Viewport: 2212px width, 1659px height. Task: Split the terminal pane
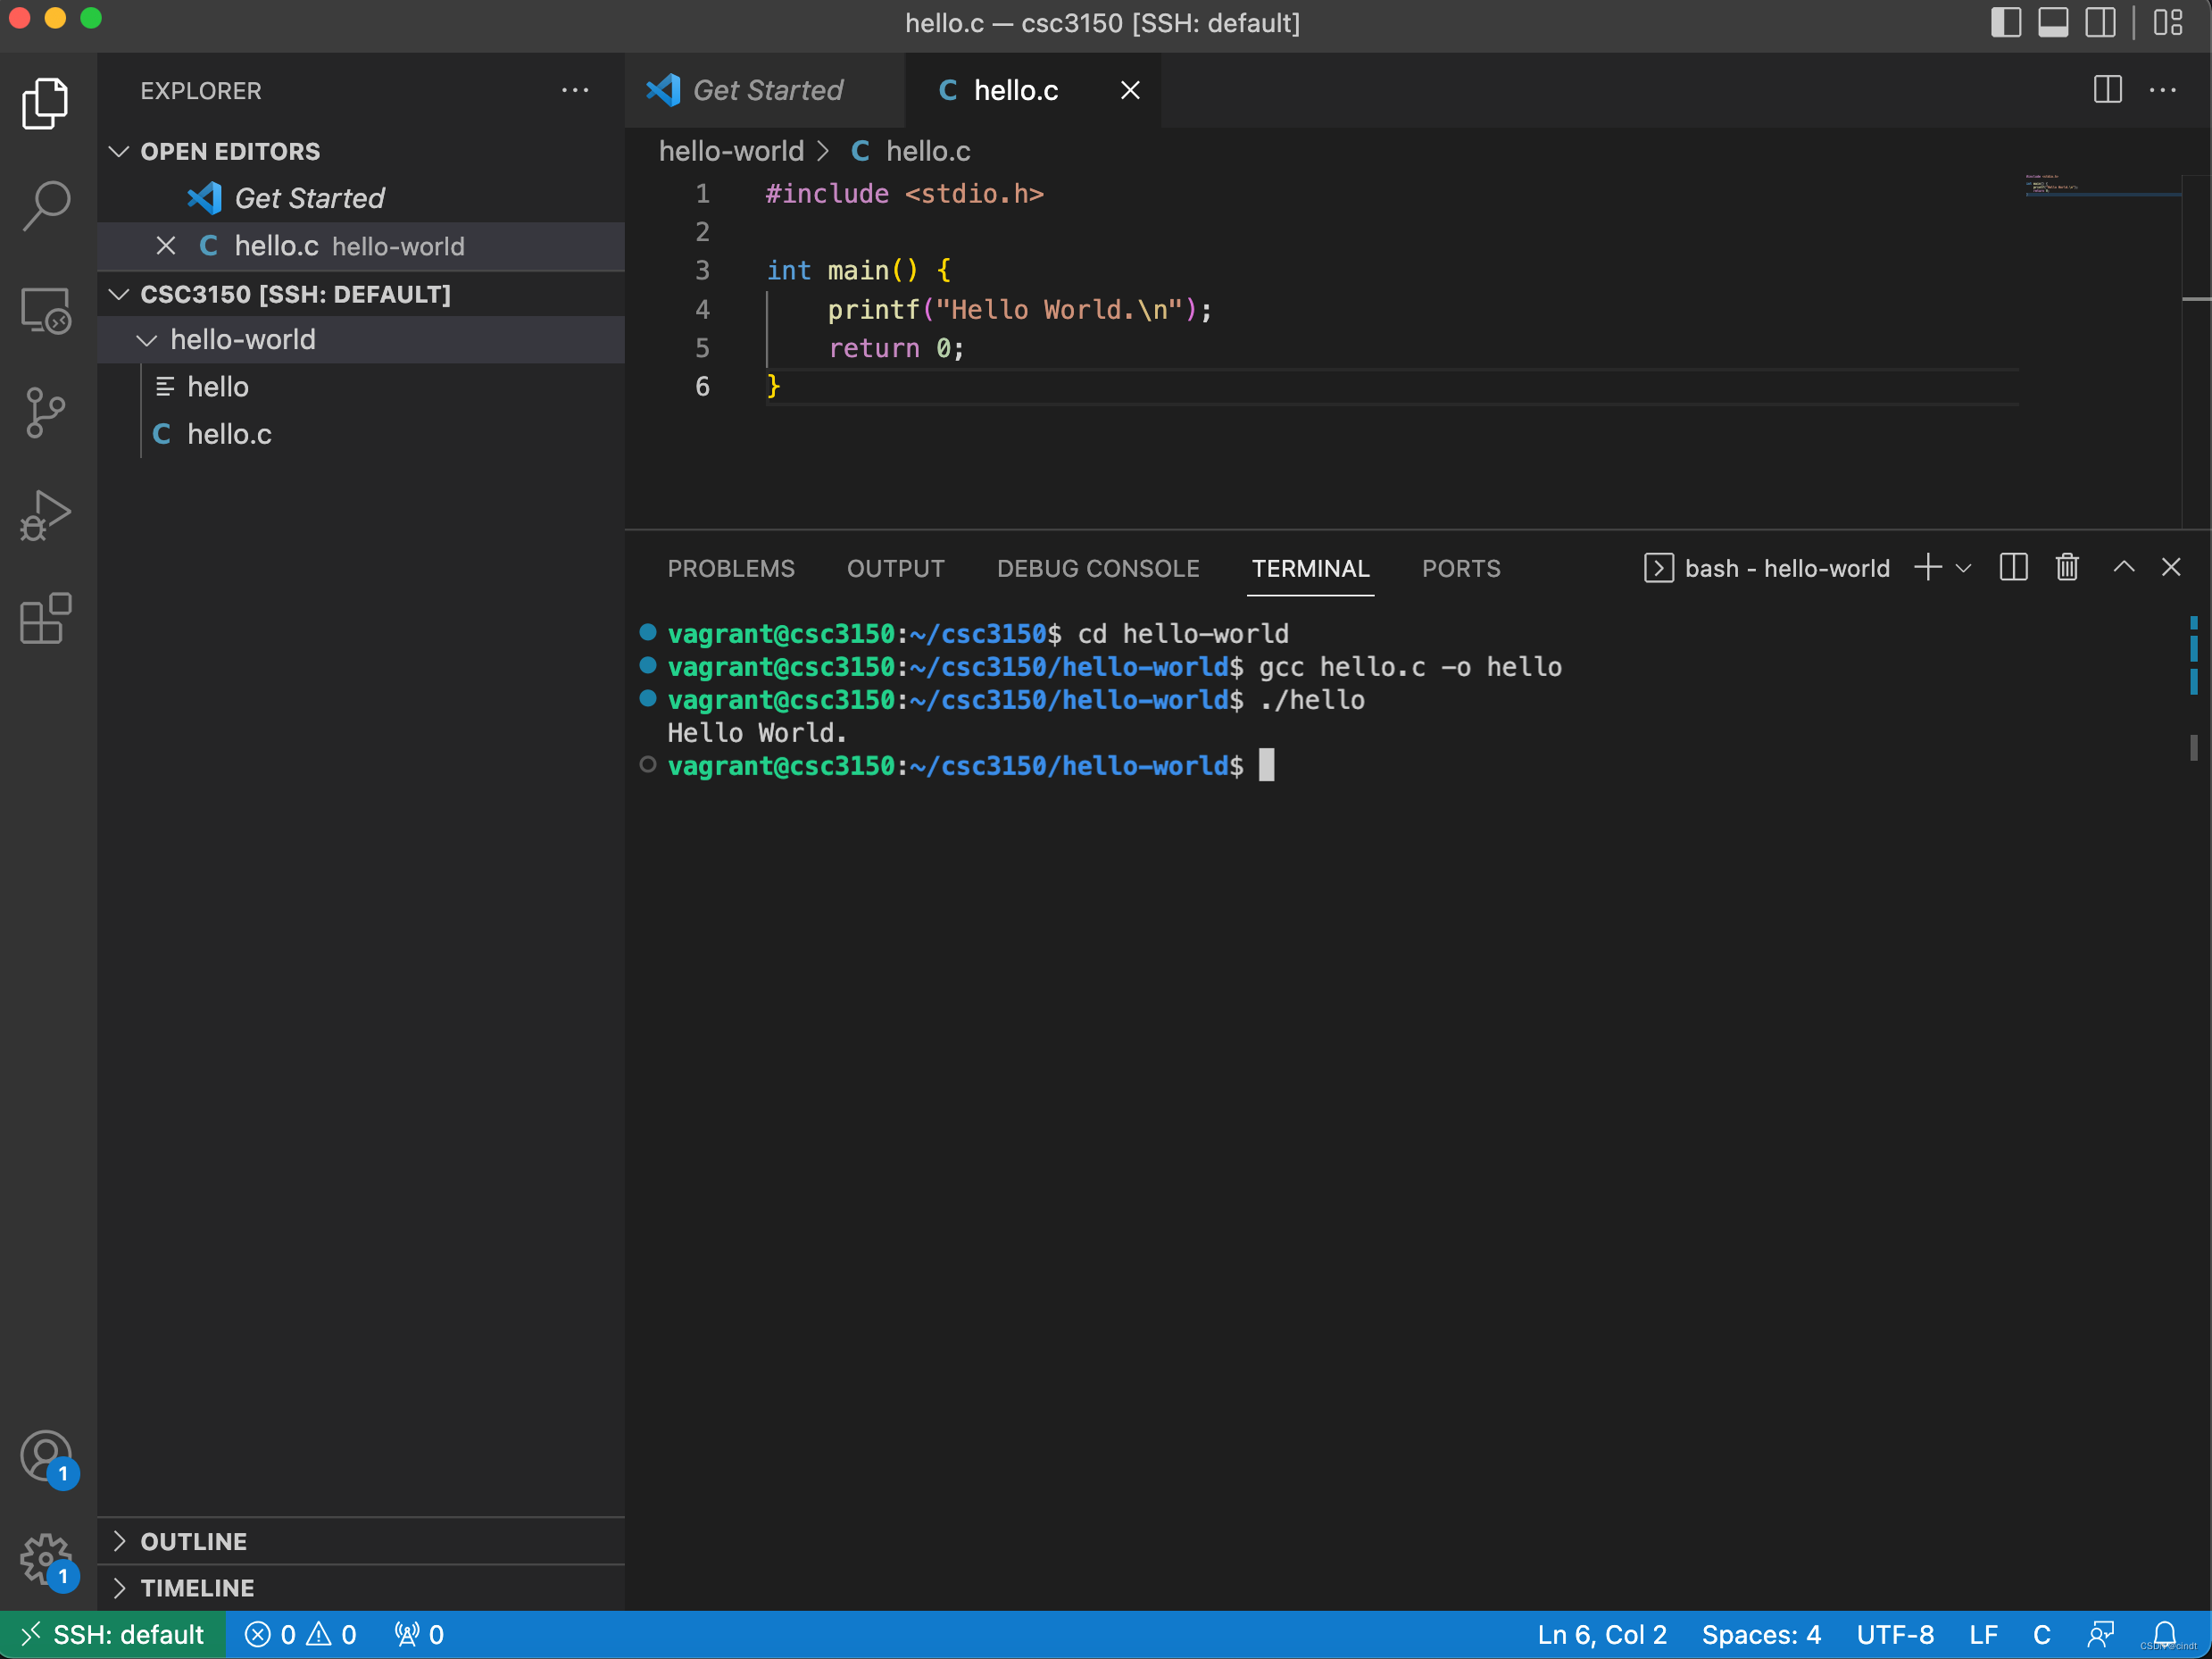click(2013, 568)
